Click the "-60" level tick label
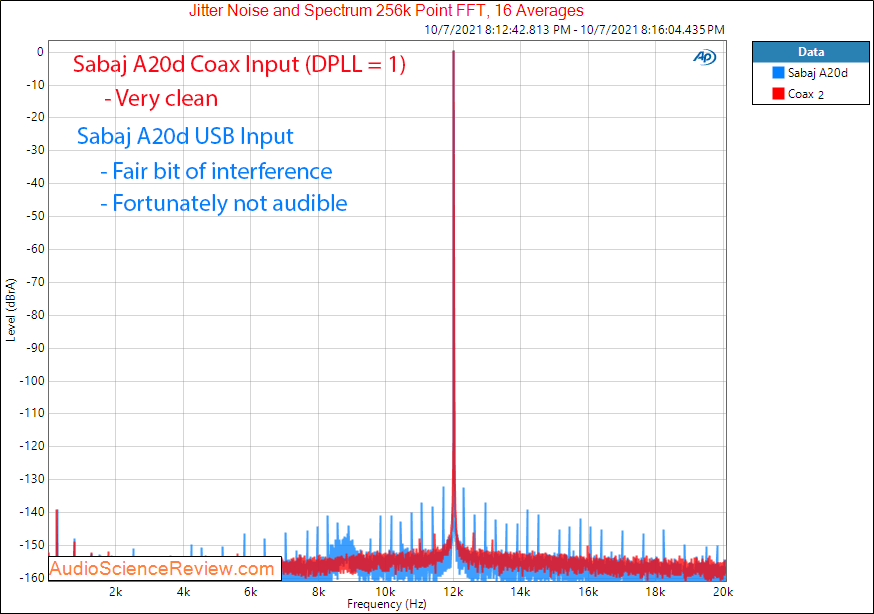This screenshot has height=614, width=874. pos(35,248)
